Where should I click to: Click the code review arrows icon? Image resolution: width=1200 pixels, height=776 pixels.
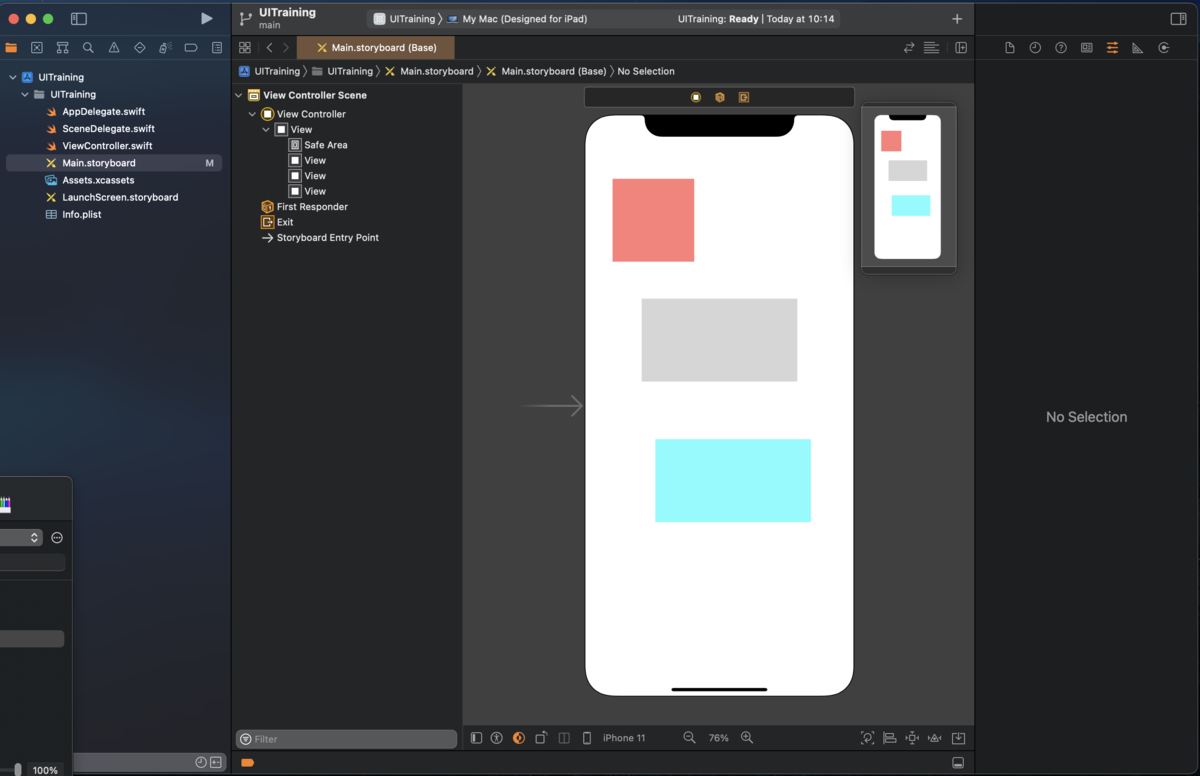click(909, 48)
